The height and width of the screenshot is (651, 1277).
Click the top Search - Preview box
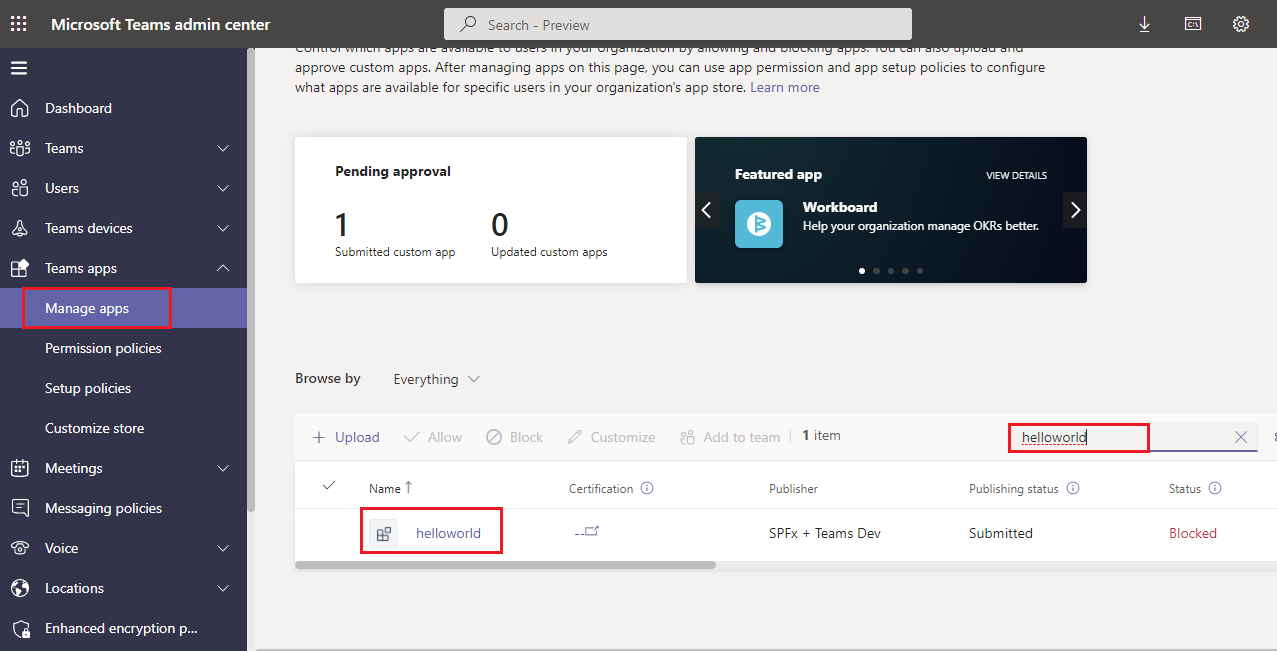(678, 24)
